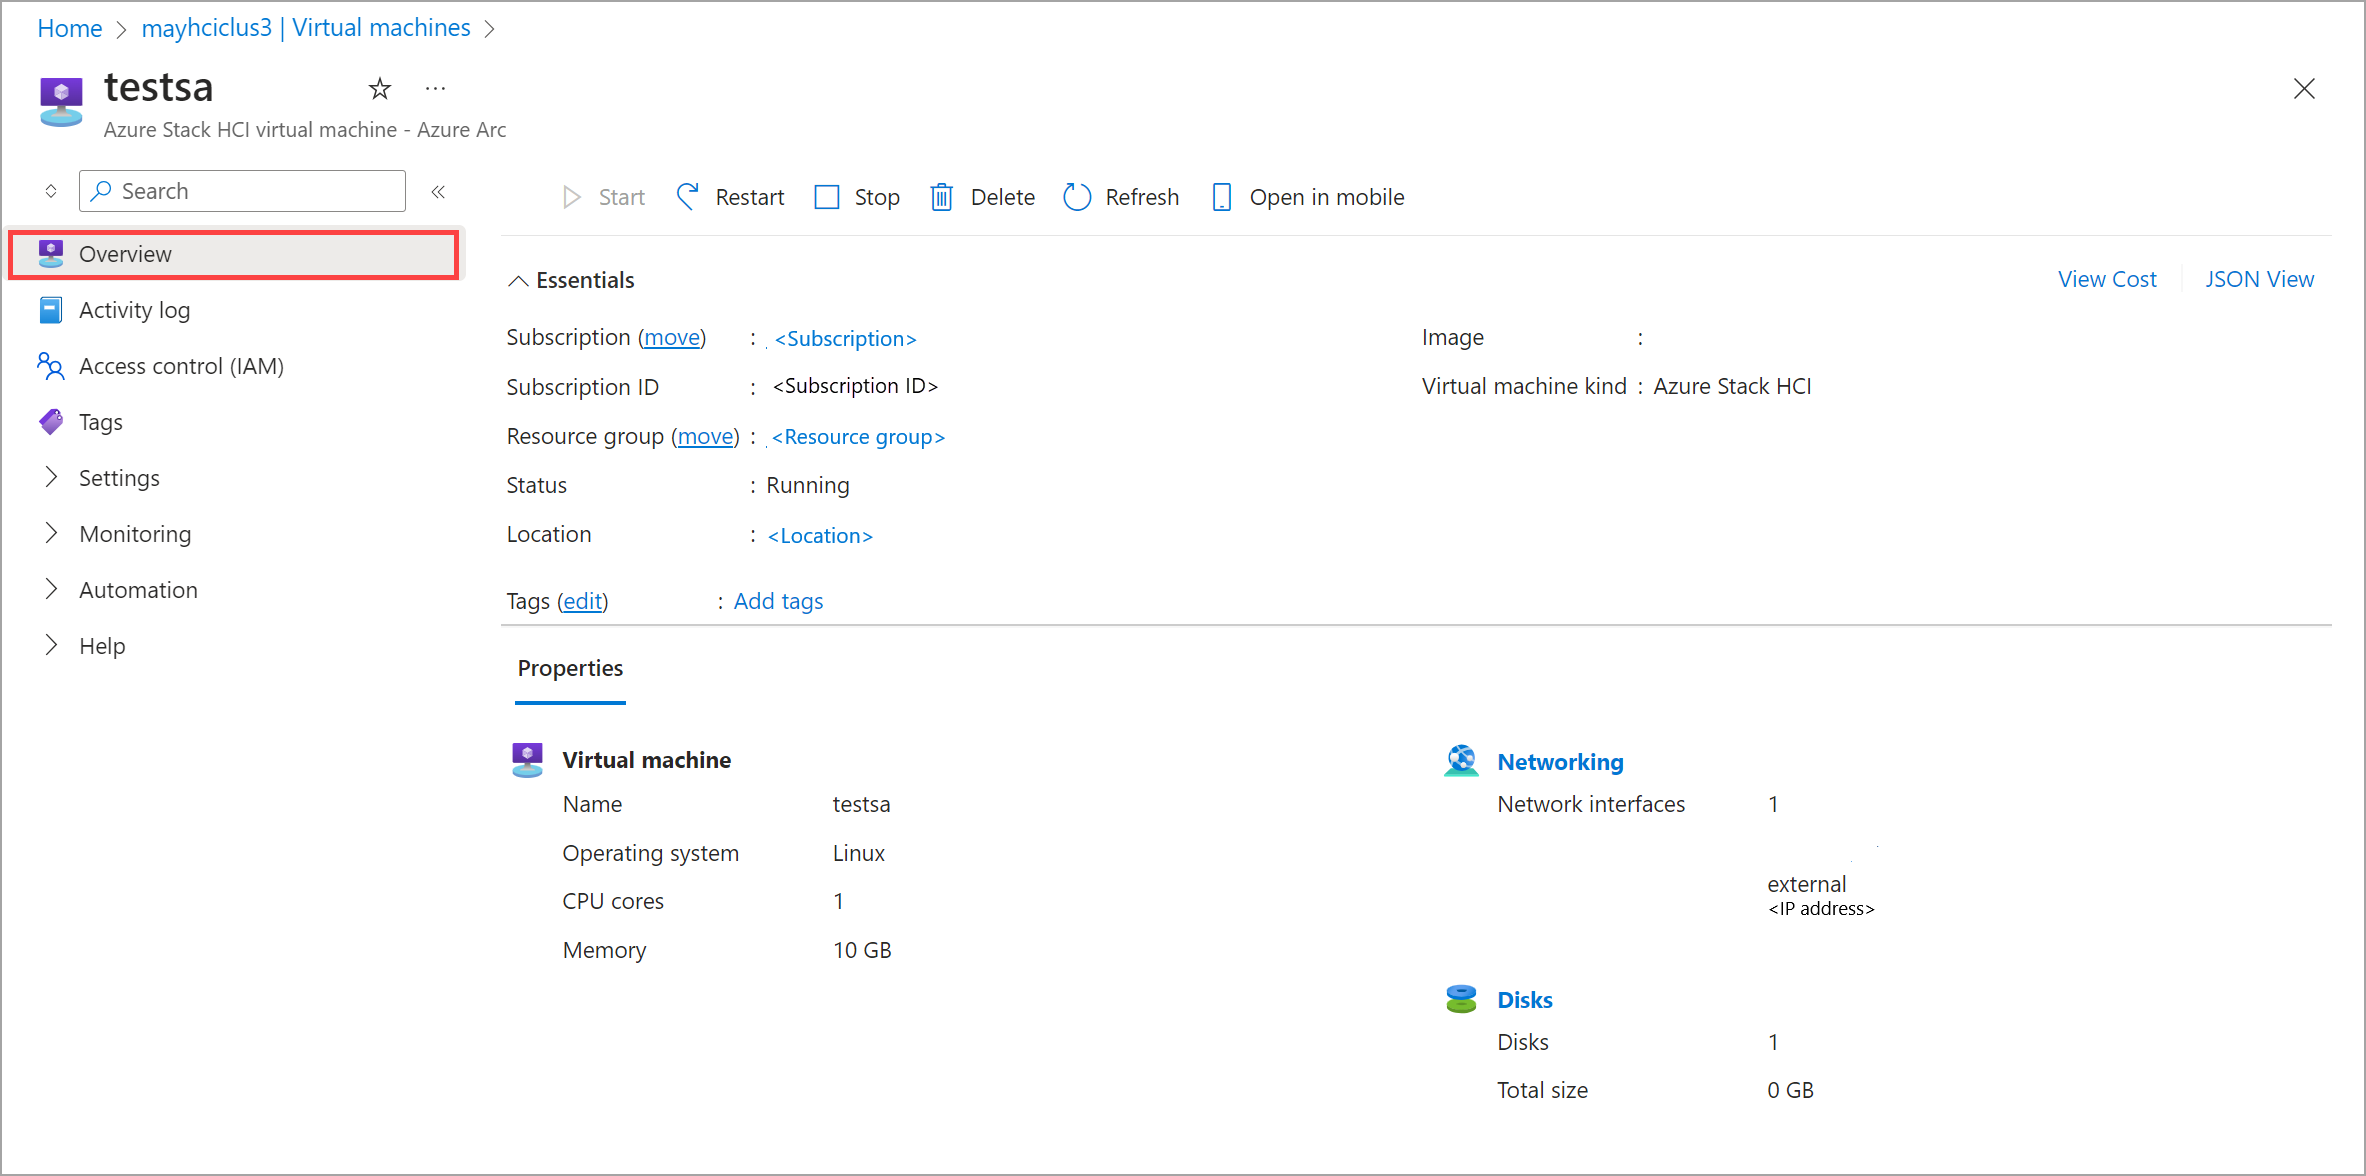The width and height of the screenshot is (2366, 1176).
Task: Click the Open in mobile phone icon
Action: (x=1221, y=197)
